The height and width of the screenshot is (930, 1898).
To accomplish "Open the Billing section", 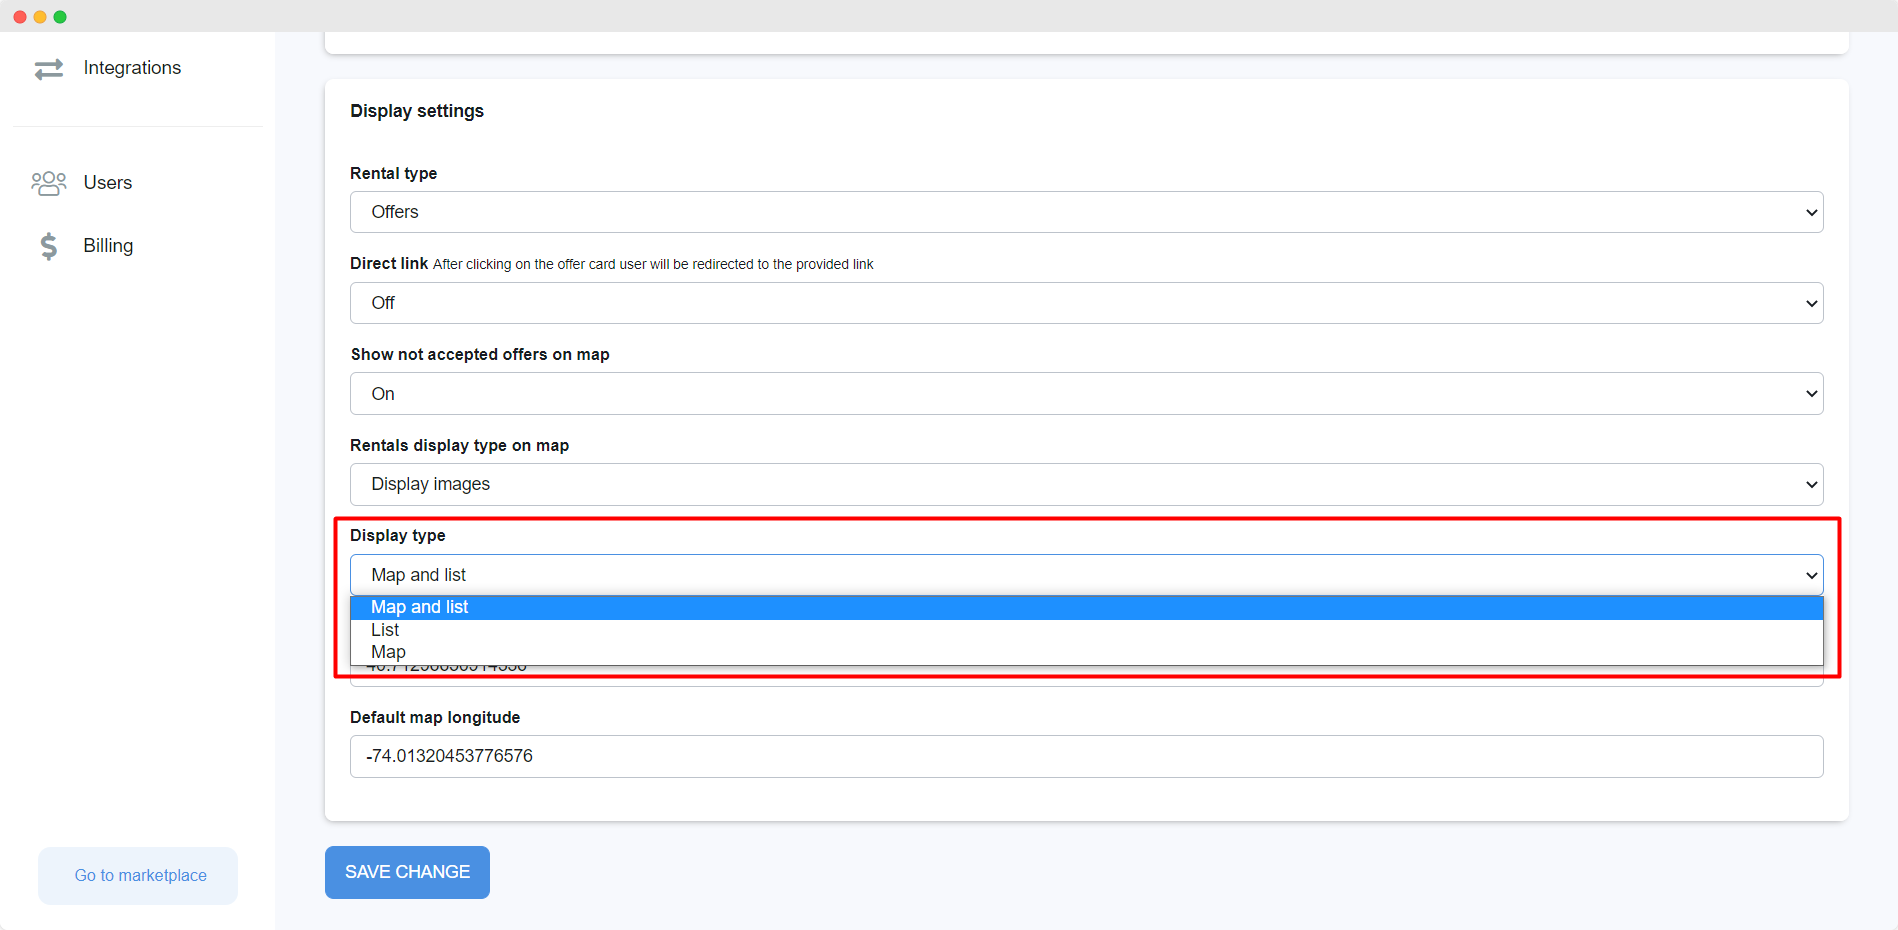I will pyautogui.click(x=108, y=246).
